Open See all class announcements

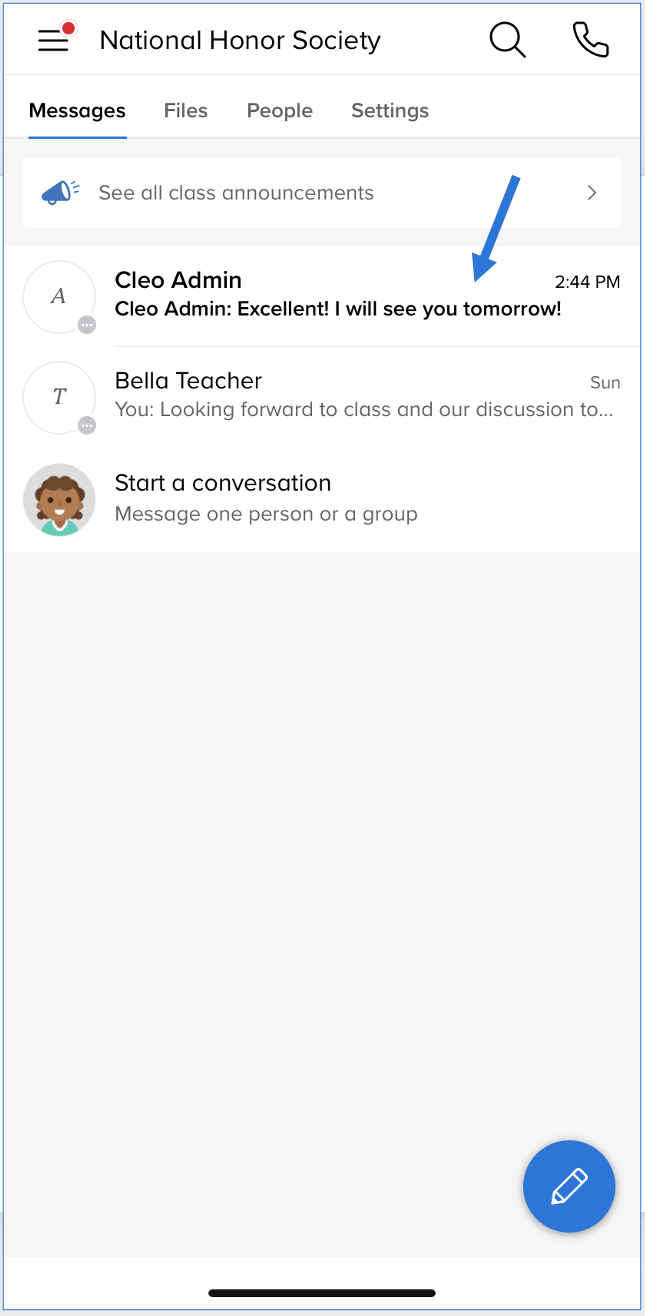236,193
